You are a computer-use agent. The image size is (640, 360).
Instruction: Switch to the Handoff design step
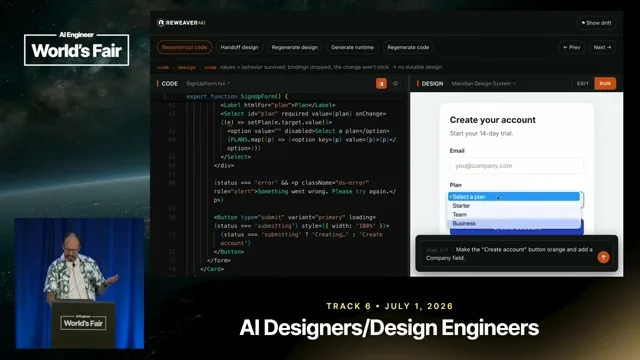(239, 47)
